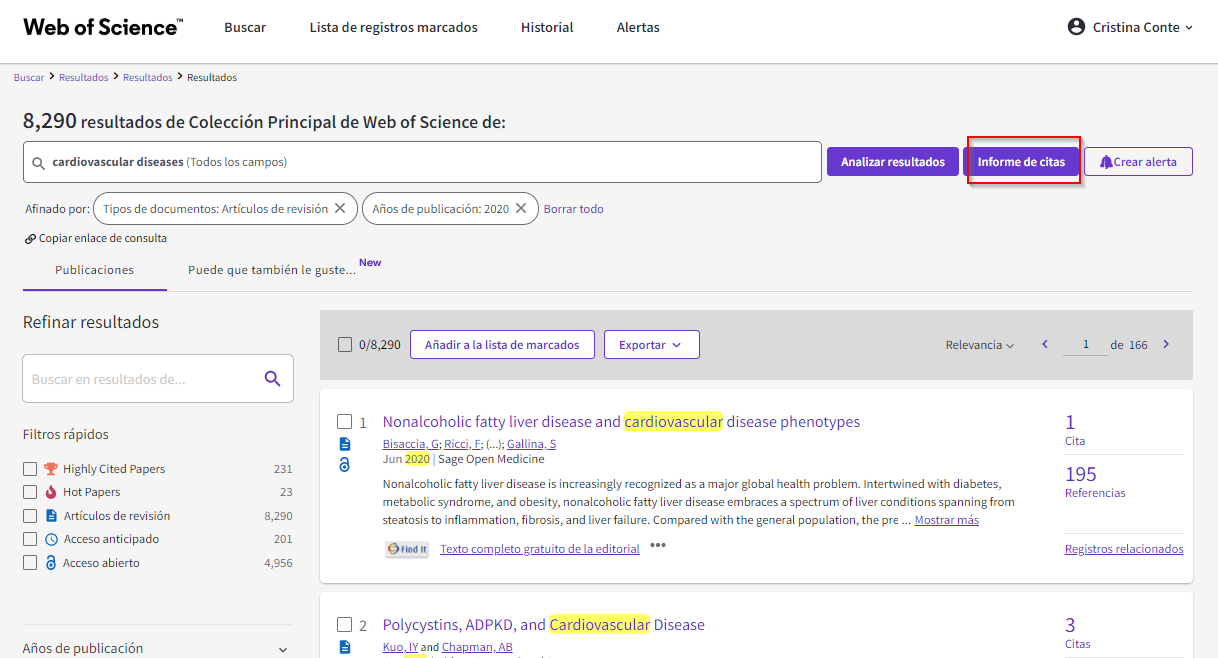Click the 3 Citas count for result 2
1218x658 pixels.
(1070, 625)
